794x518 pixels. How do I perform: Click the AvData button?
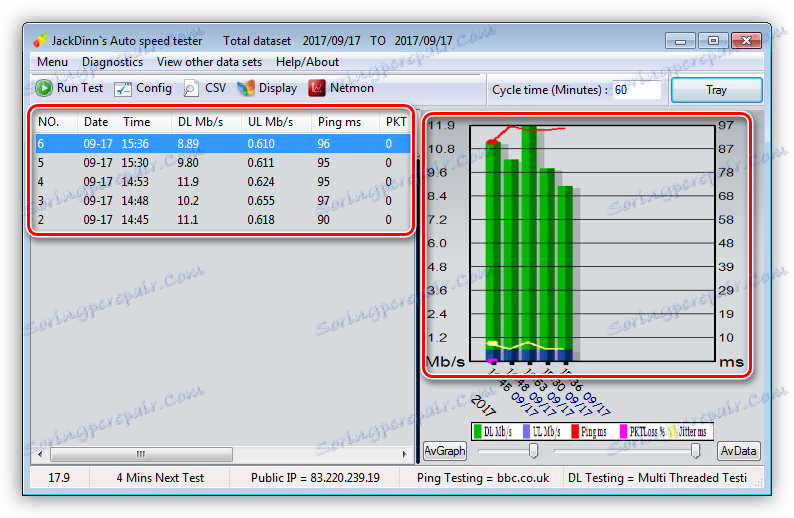pos(738,451)
